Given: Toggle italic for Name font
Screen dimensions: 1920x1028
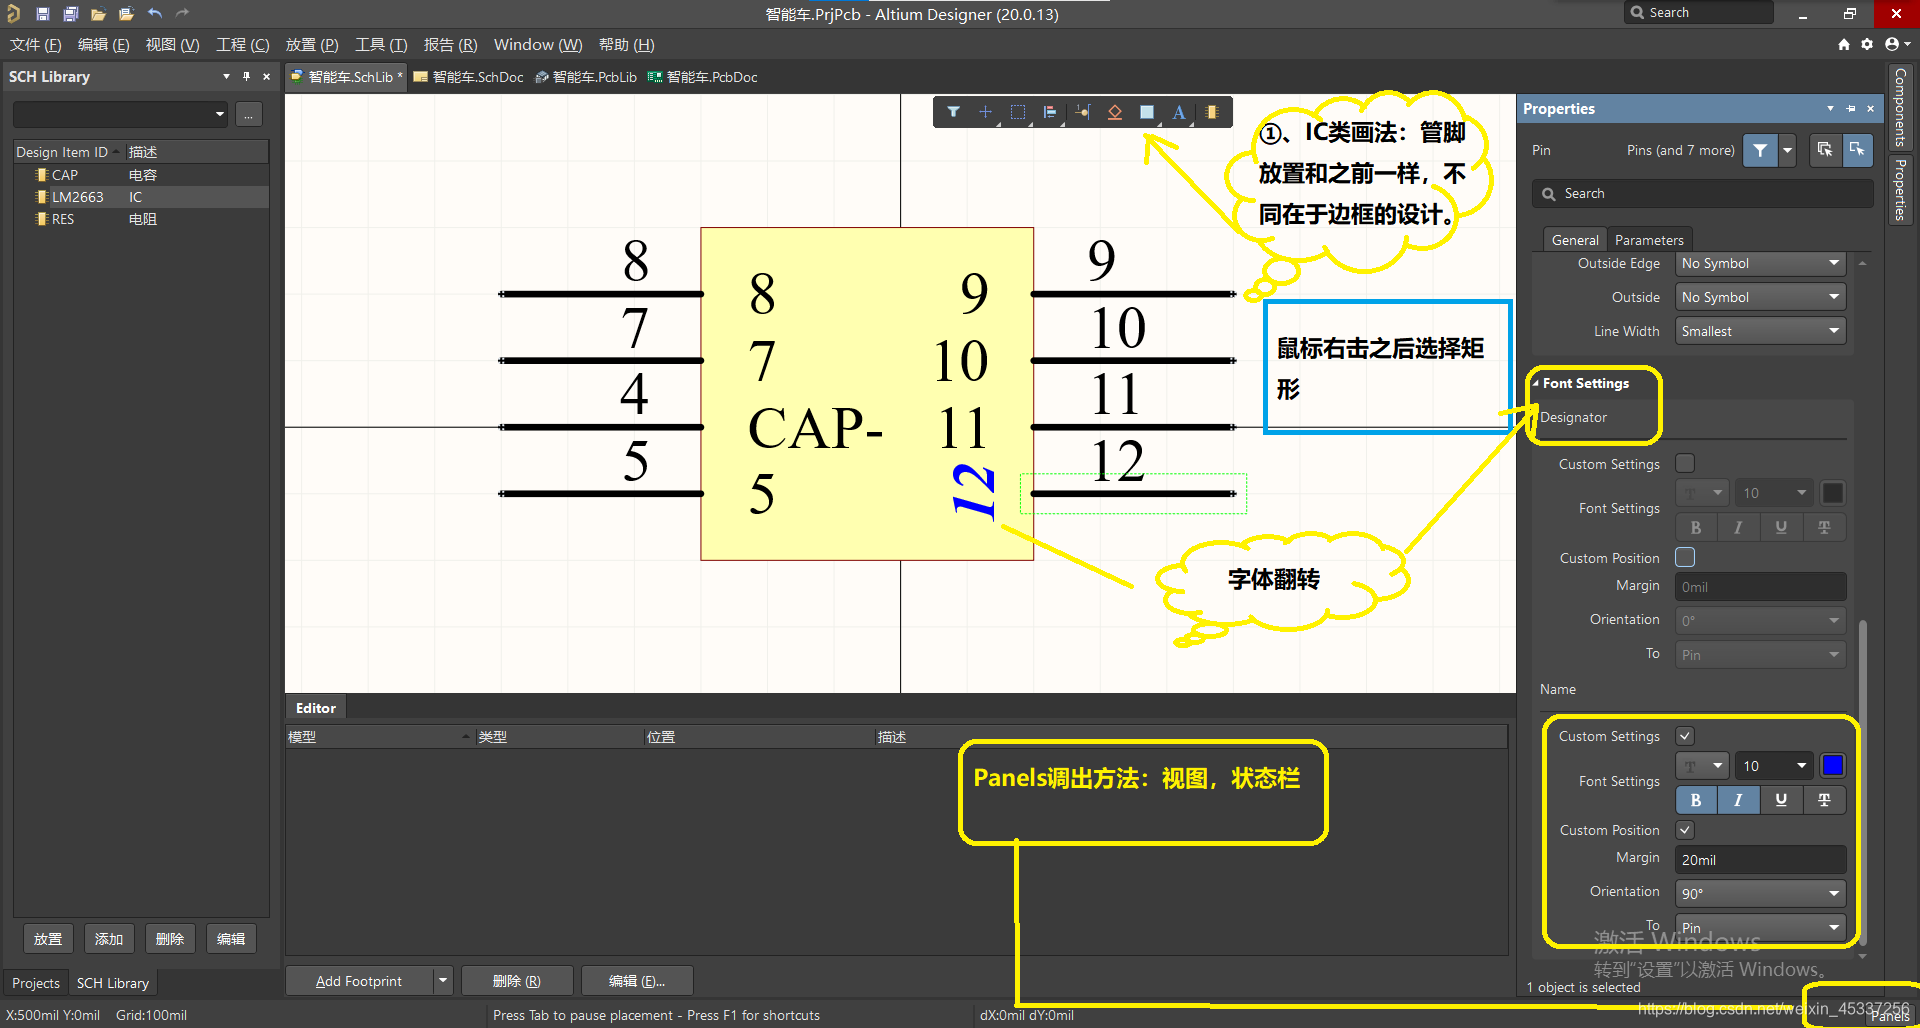Looking at the screenshot, I should 1738,800.
